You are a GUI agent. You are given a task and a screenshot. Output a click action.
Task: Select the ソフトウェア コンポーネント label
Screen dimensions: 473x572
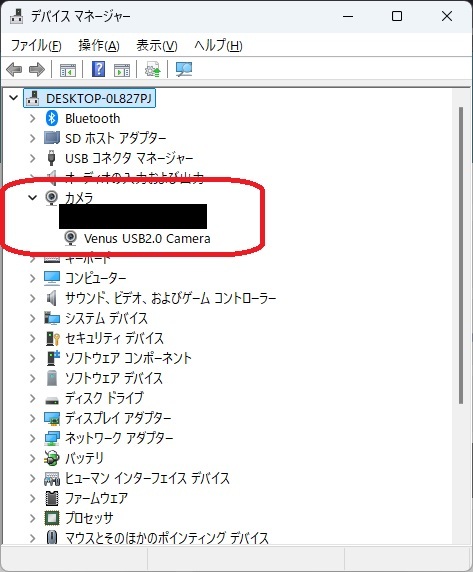pos(128,358)
